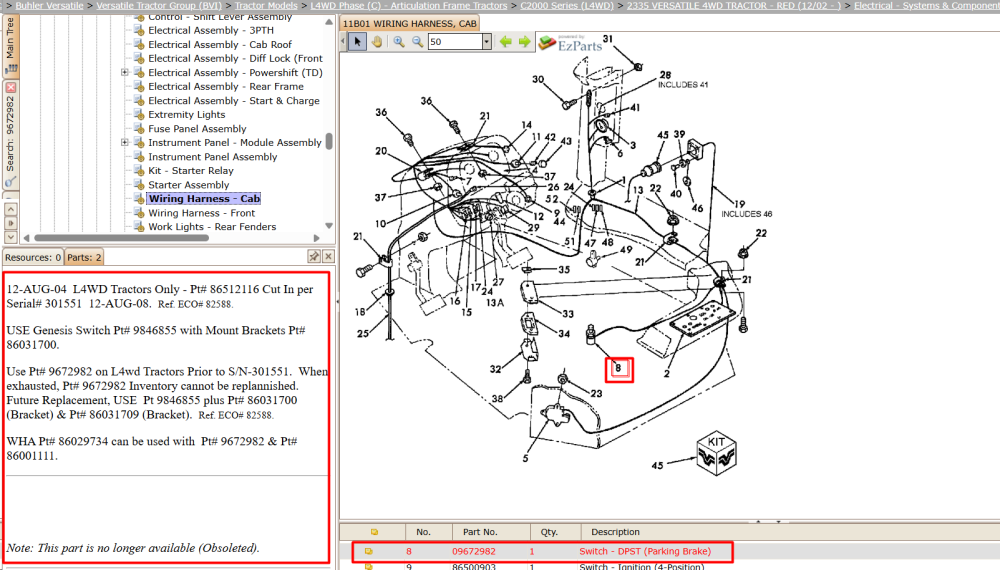1000x570 pixels.
Task: Select Electrical Assembly - Diff Lock item
Action: click(x=235, y=58)
